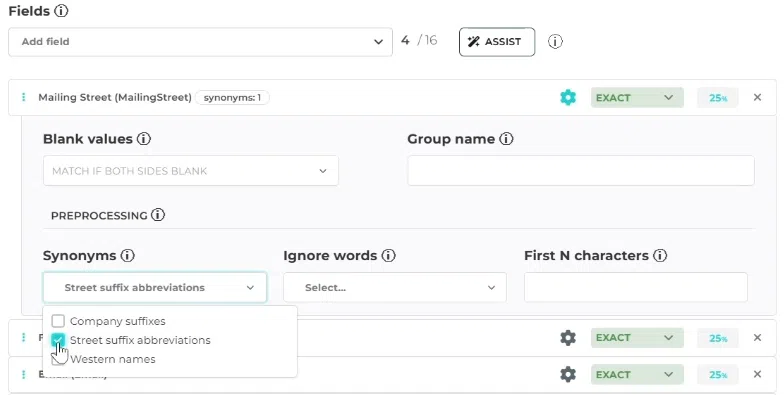
Task: Uncheck Street suffix abbreviations checkbox
Action: pos(58,340)
